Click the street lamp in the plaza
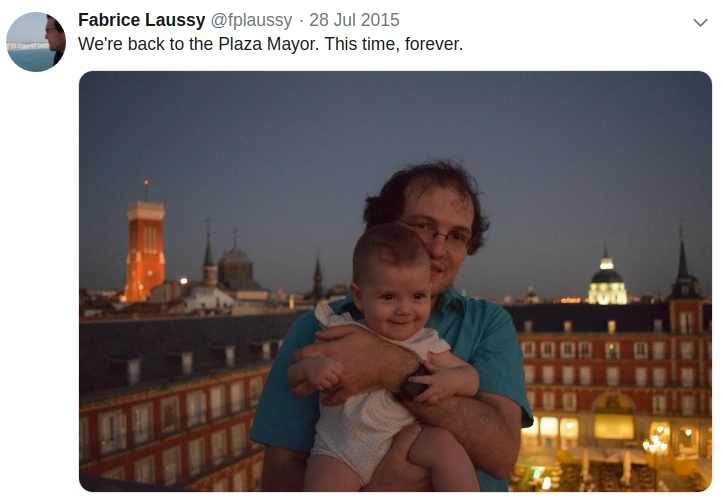Image resolution: width=723 pixels, height=499 pixels. click(656, 450)
